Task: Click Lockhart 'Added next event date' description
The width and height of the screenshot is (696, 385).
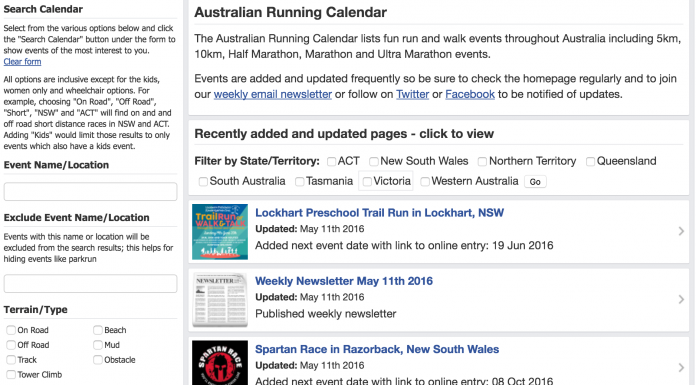Action: [x=404, y=246]
